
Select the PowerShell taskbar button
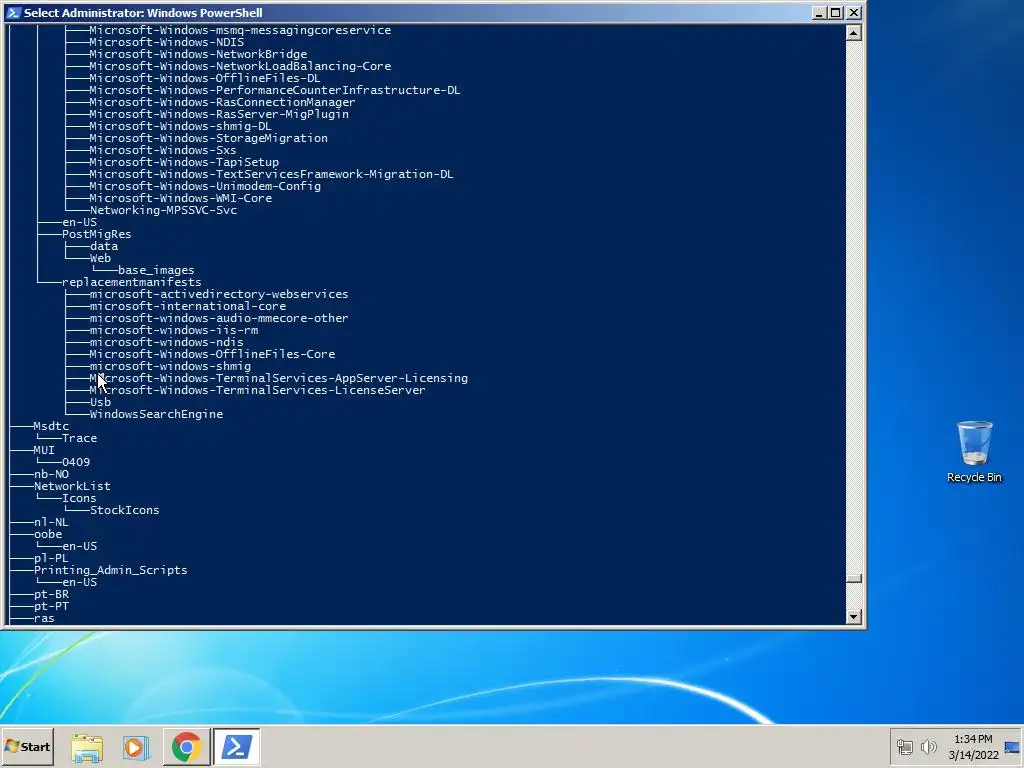(x=236, y=747)
